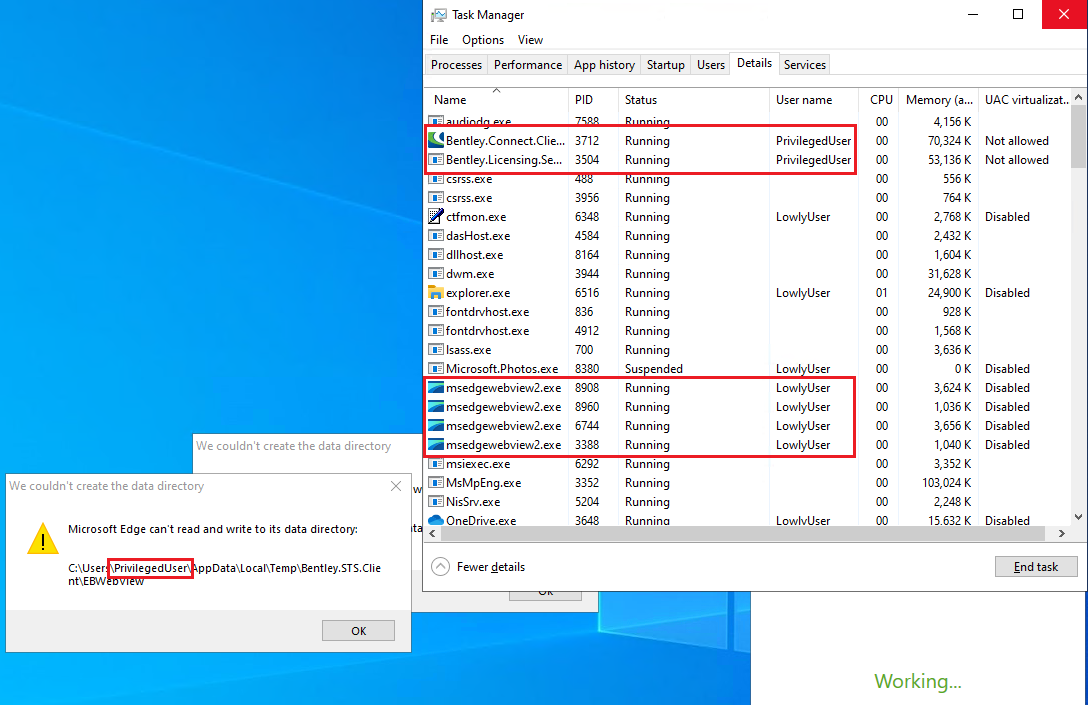
Task: Click the horizontal scrollbar right arrow
Action: tap(1062, 533)
